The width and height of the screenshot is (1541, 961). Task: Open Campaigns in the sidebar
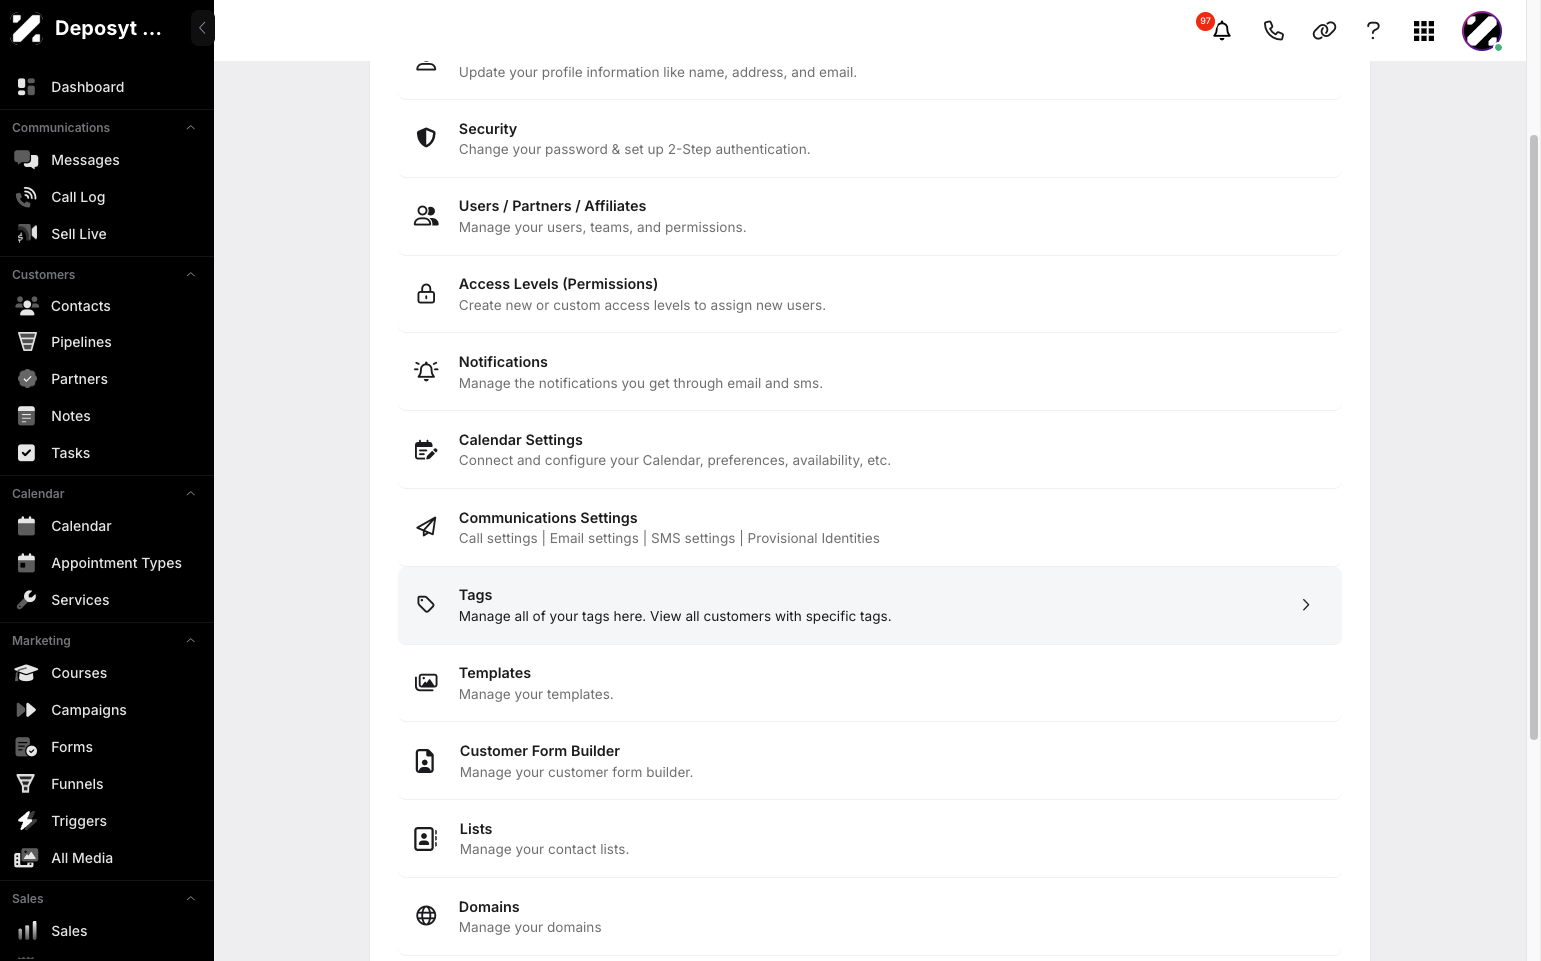107,710
